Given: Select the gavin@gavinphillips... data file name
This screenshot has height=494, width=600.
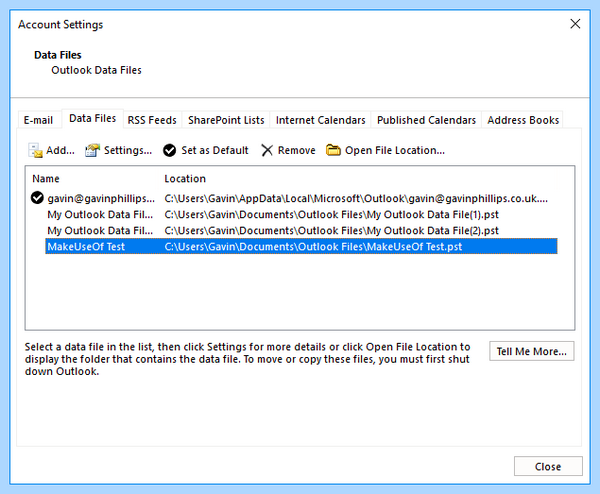Looking at the screenshot, I should click(x=101, y=199).
